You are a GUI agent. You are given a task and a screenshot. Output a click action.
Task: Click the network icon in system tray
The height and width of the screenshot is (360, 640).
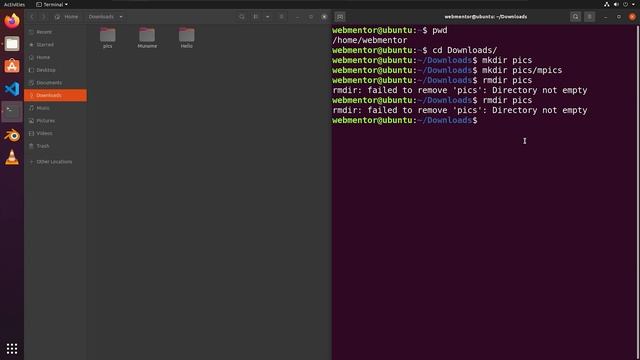click(607, 4)
